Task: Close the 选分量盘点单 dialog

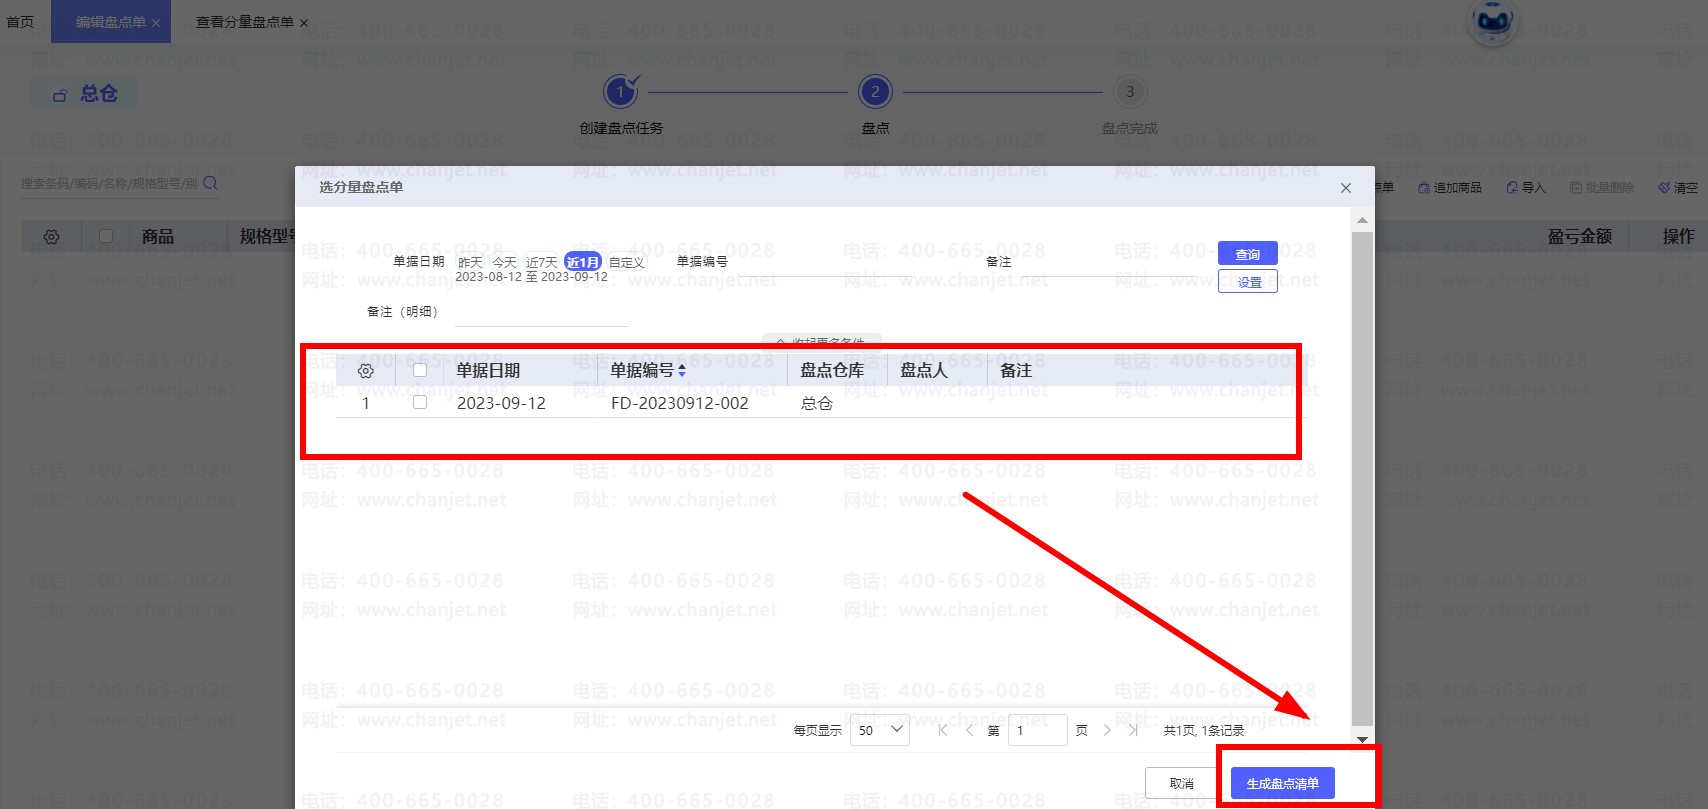Action: 1346,188
